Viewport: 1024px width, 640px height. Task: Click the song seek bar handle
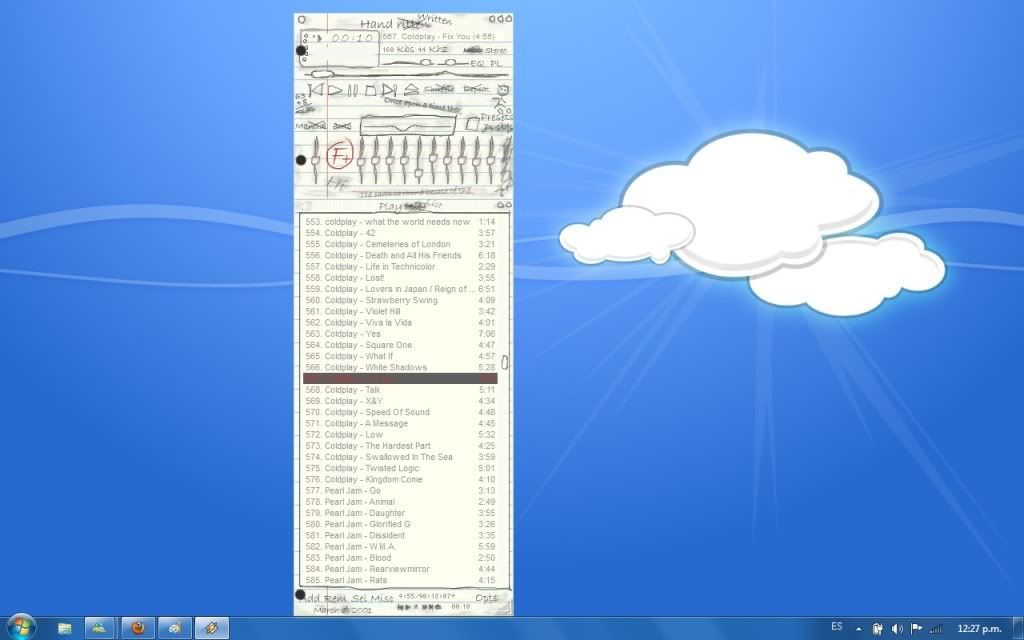tap(321, 74)
